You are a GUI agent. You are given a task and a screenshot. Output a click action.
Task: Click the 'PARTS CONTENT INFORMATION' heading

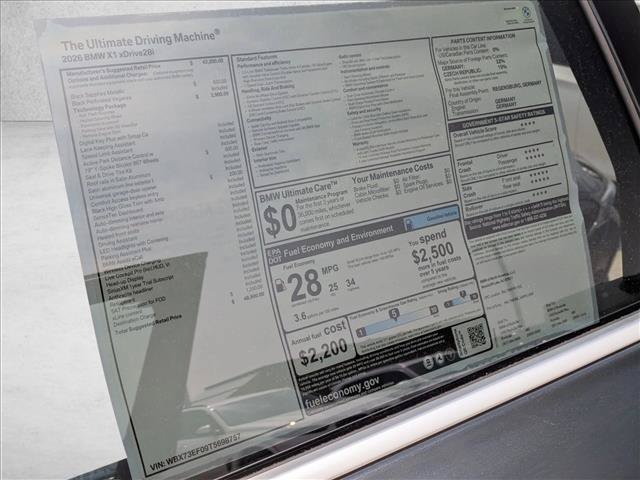(x=483, y=38)
